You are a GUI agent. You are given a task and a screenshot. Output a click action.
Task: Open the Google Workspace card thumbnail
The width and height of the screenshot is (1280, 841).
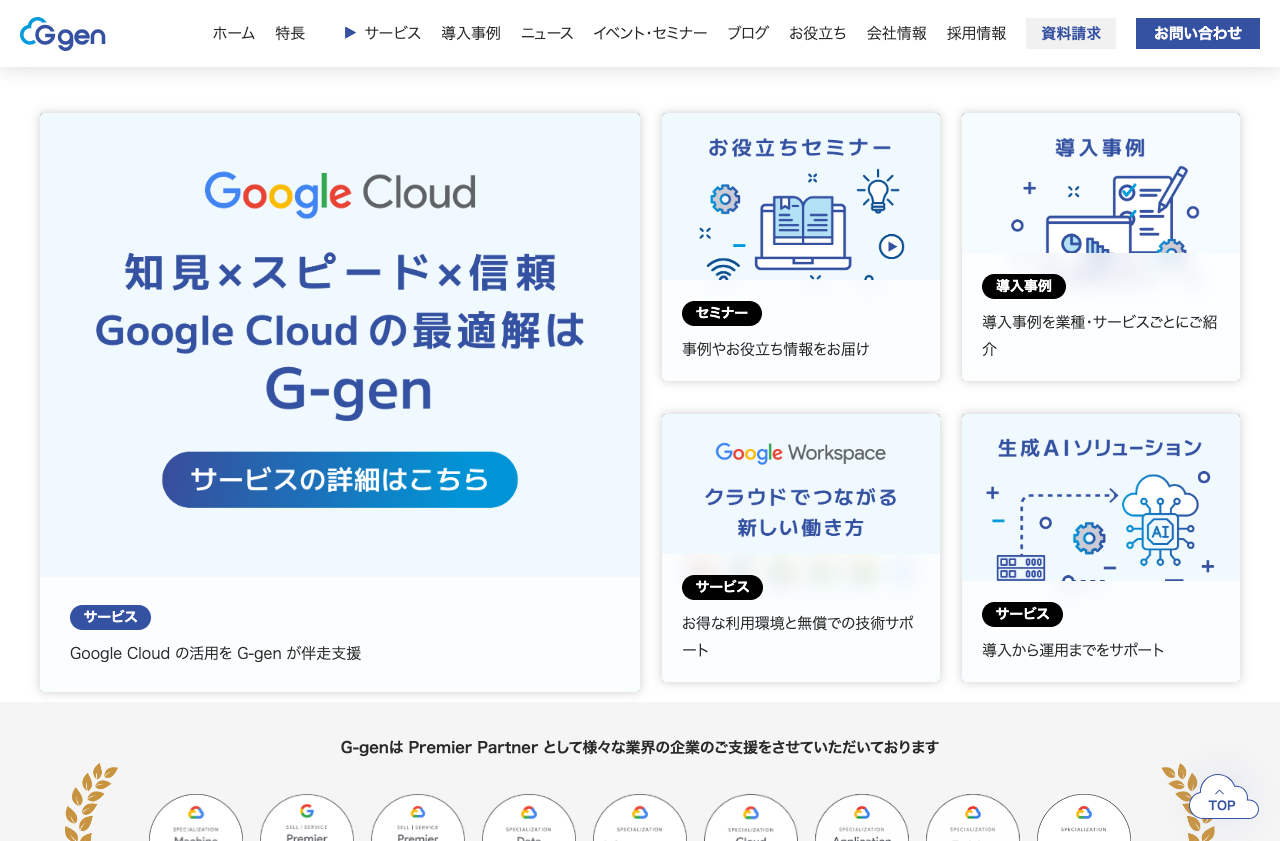tap(800, 483)
